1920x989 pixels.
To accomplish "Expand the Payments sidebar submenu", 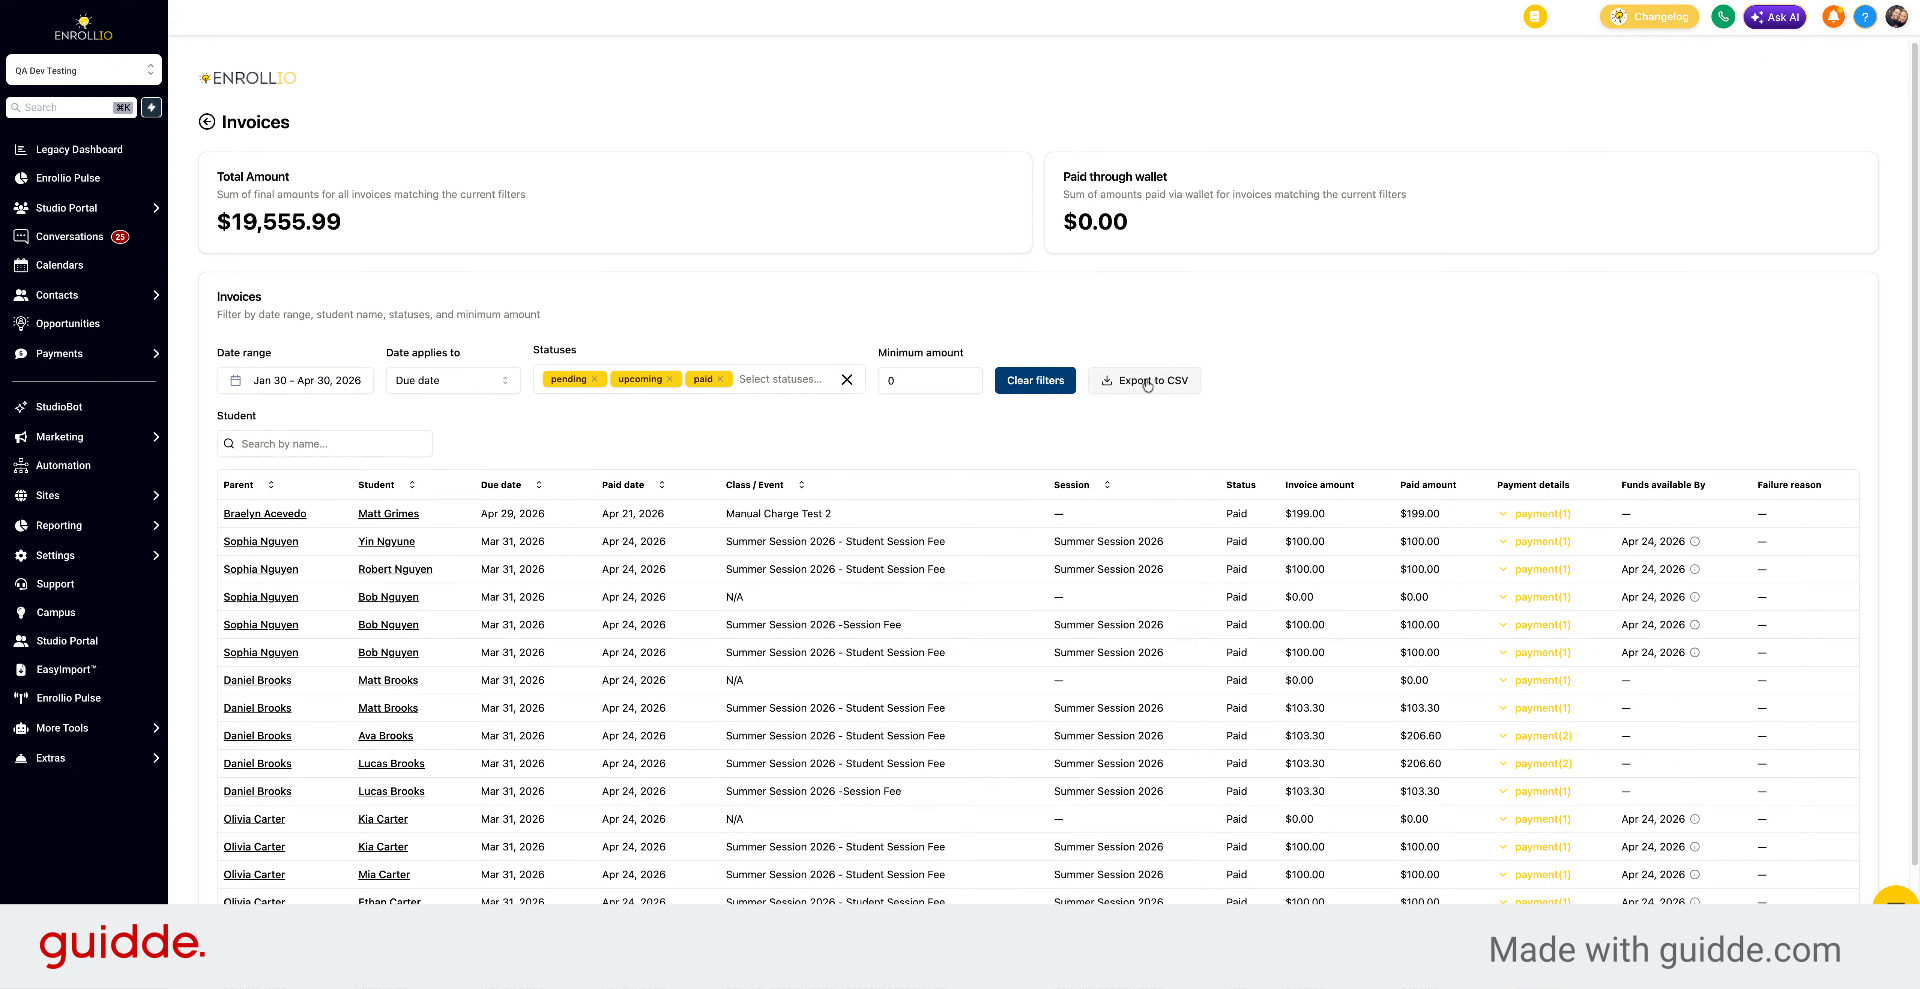I will point(156,354).
